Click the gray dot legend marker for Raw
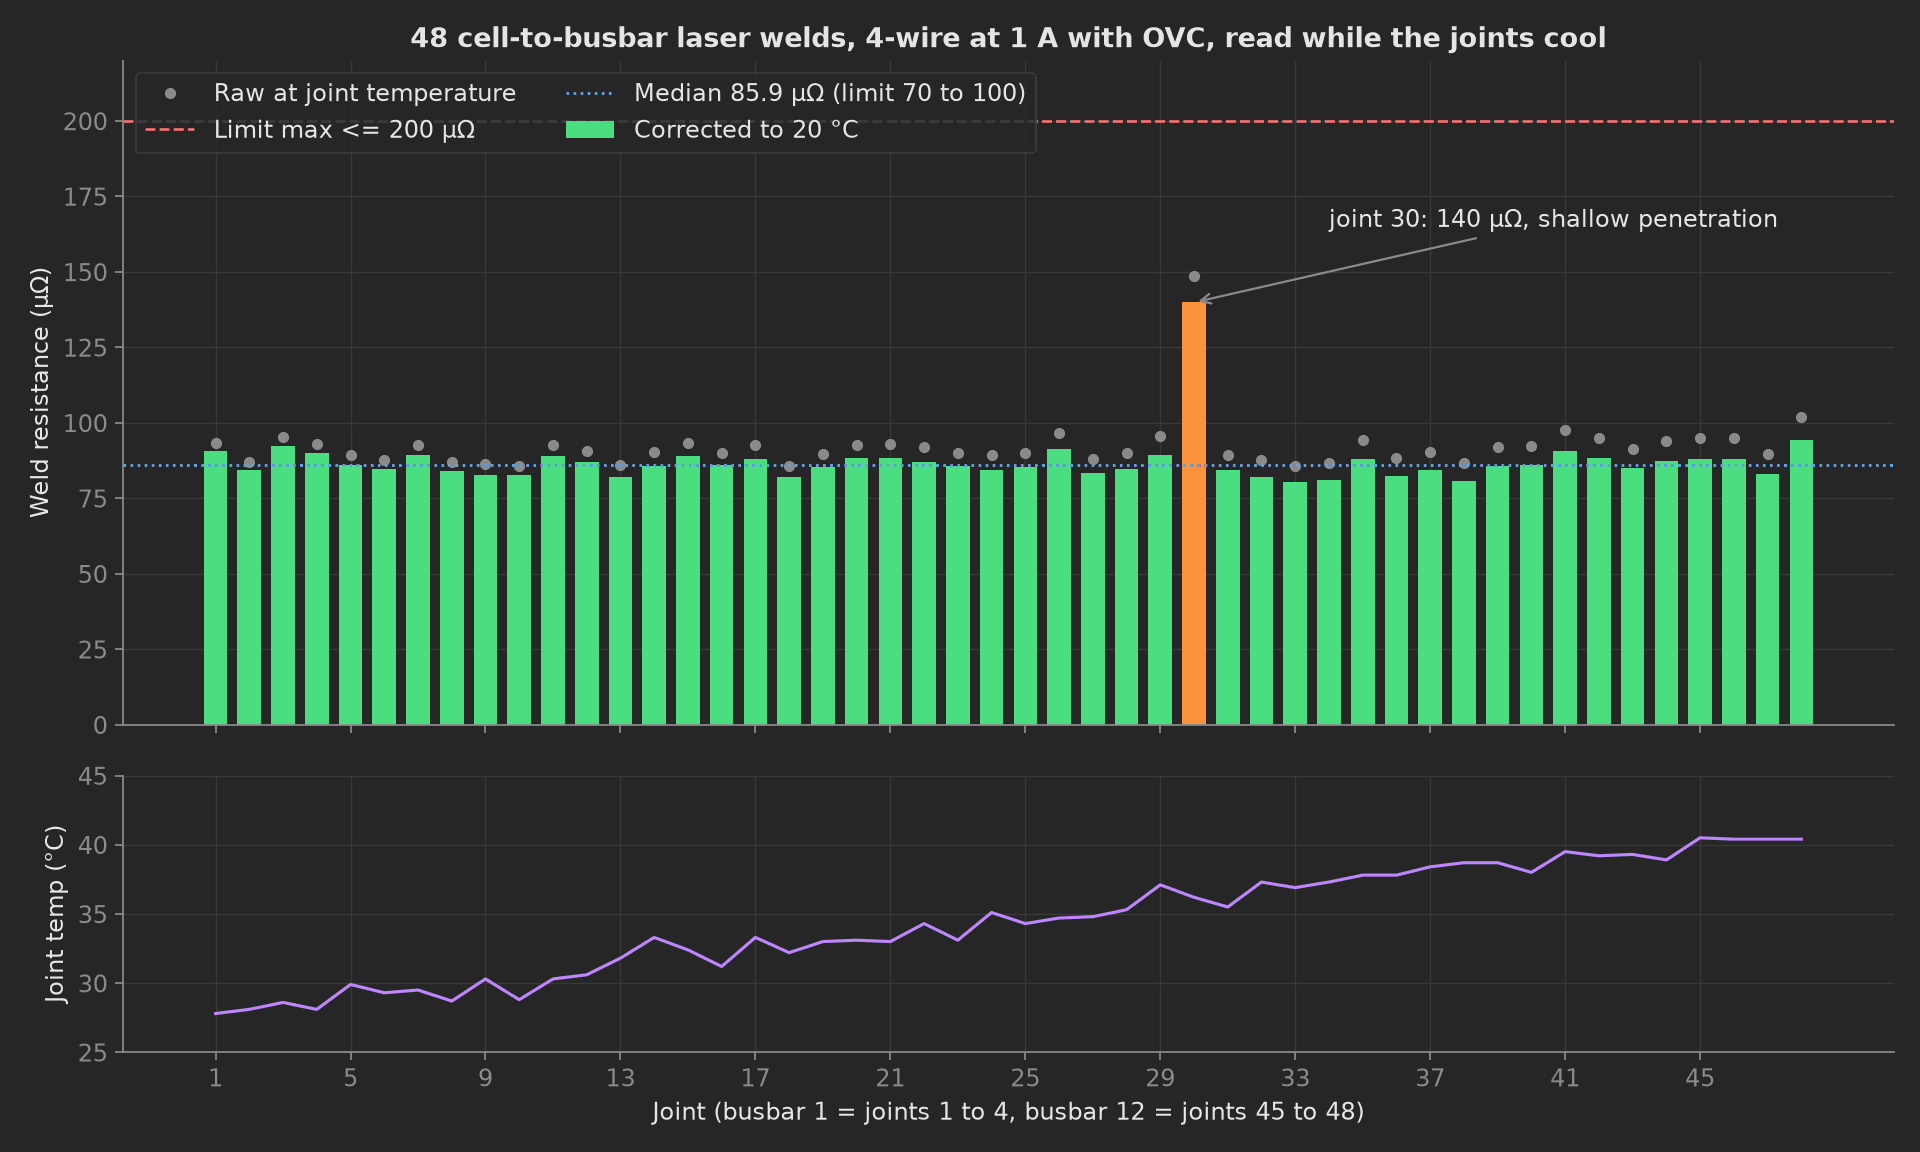The image size is (1920, 1152). point(170,93)
